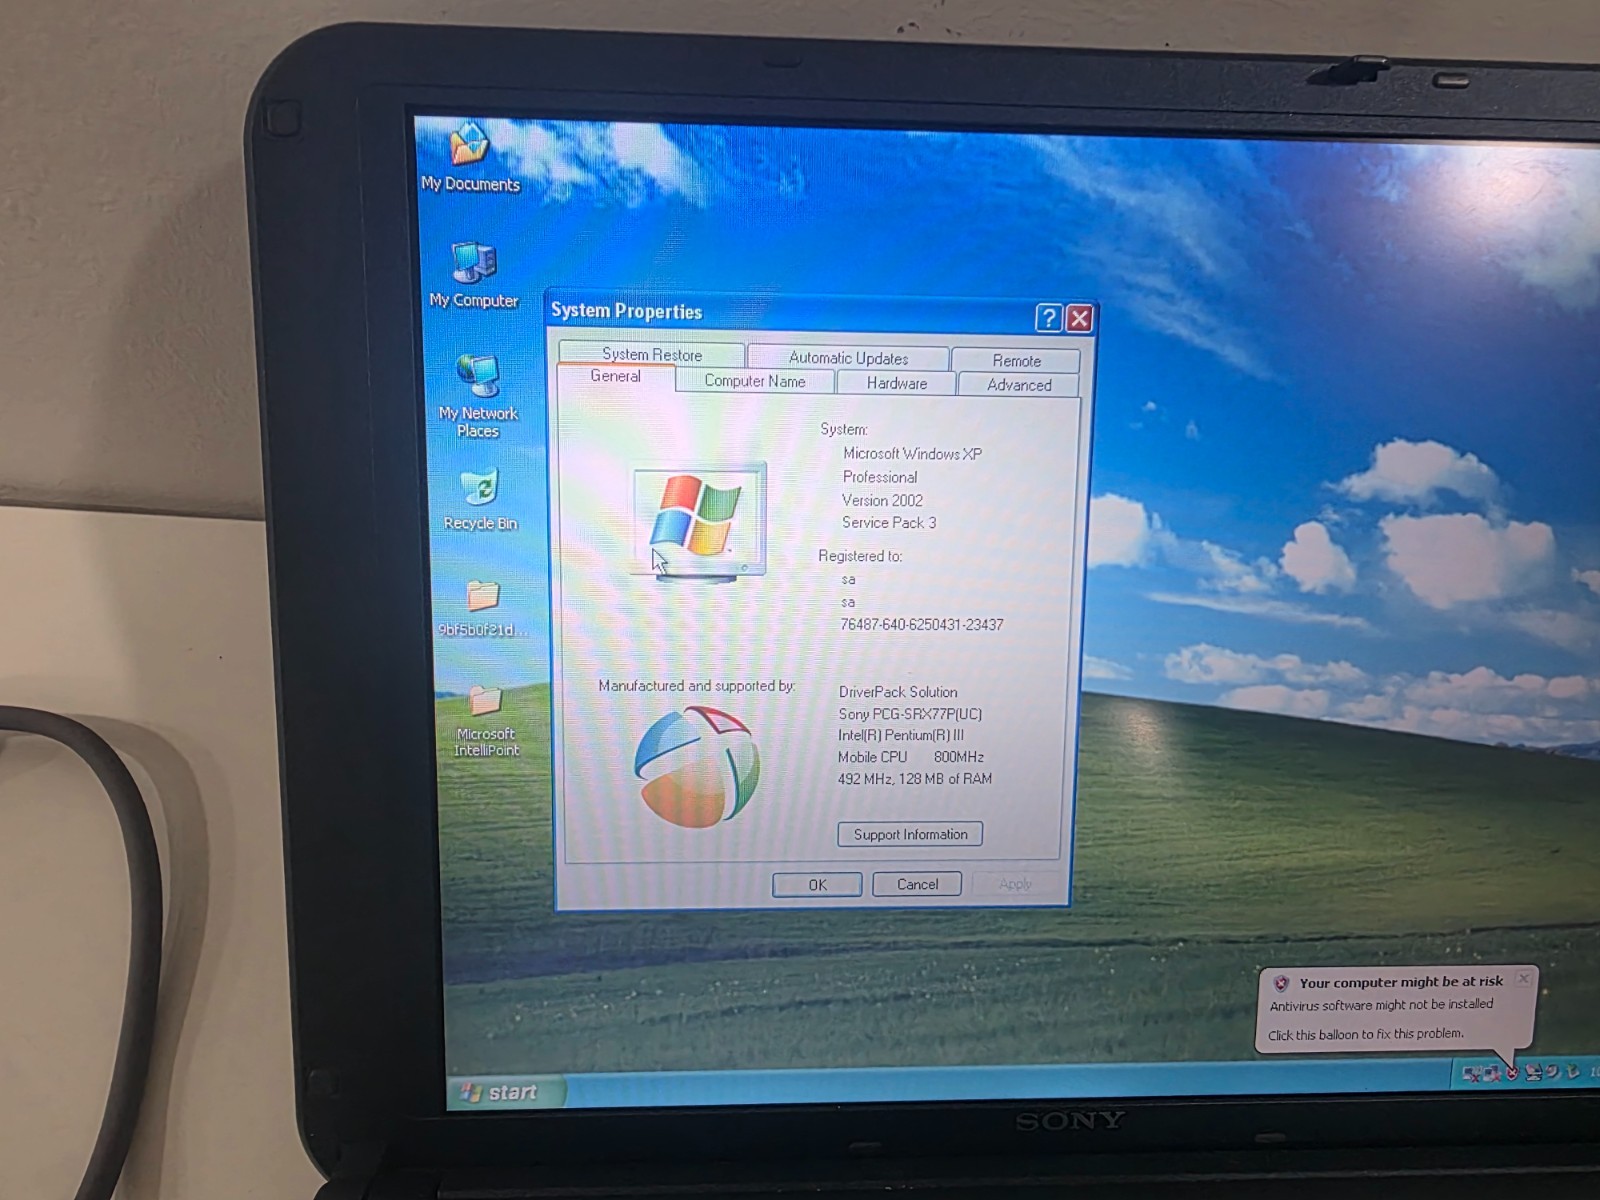Open the Computer Name tab
The height and width of the screenshot is (1200, 1600).
[755, 381]
